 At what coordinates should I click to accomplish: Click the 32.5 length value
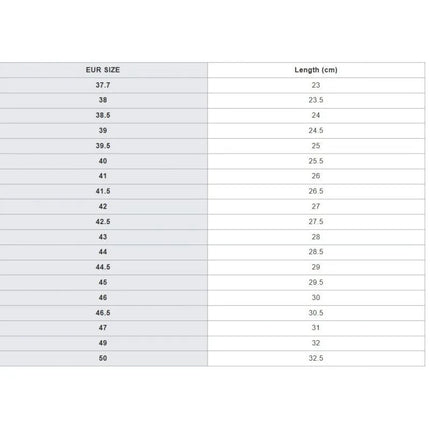316,358
